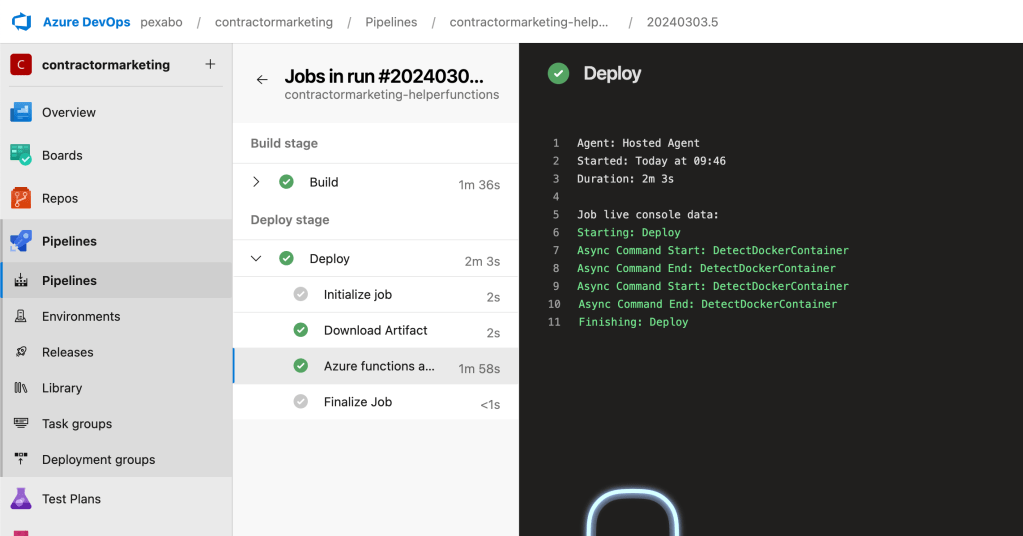The height and width of the screenshot is (536, 1023).
Task: Click the Pipelines sub-item icon
Action: [x=21, y=280]
